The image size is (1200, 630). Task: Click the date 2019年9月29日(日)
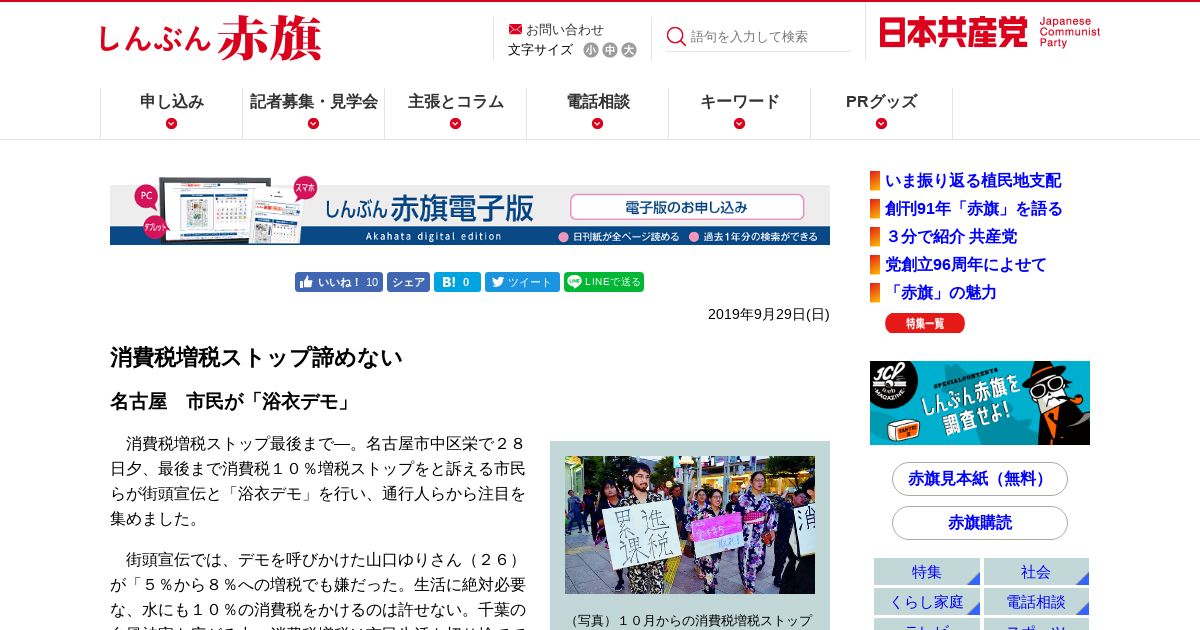pos(769,314)
